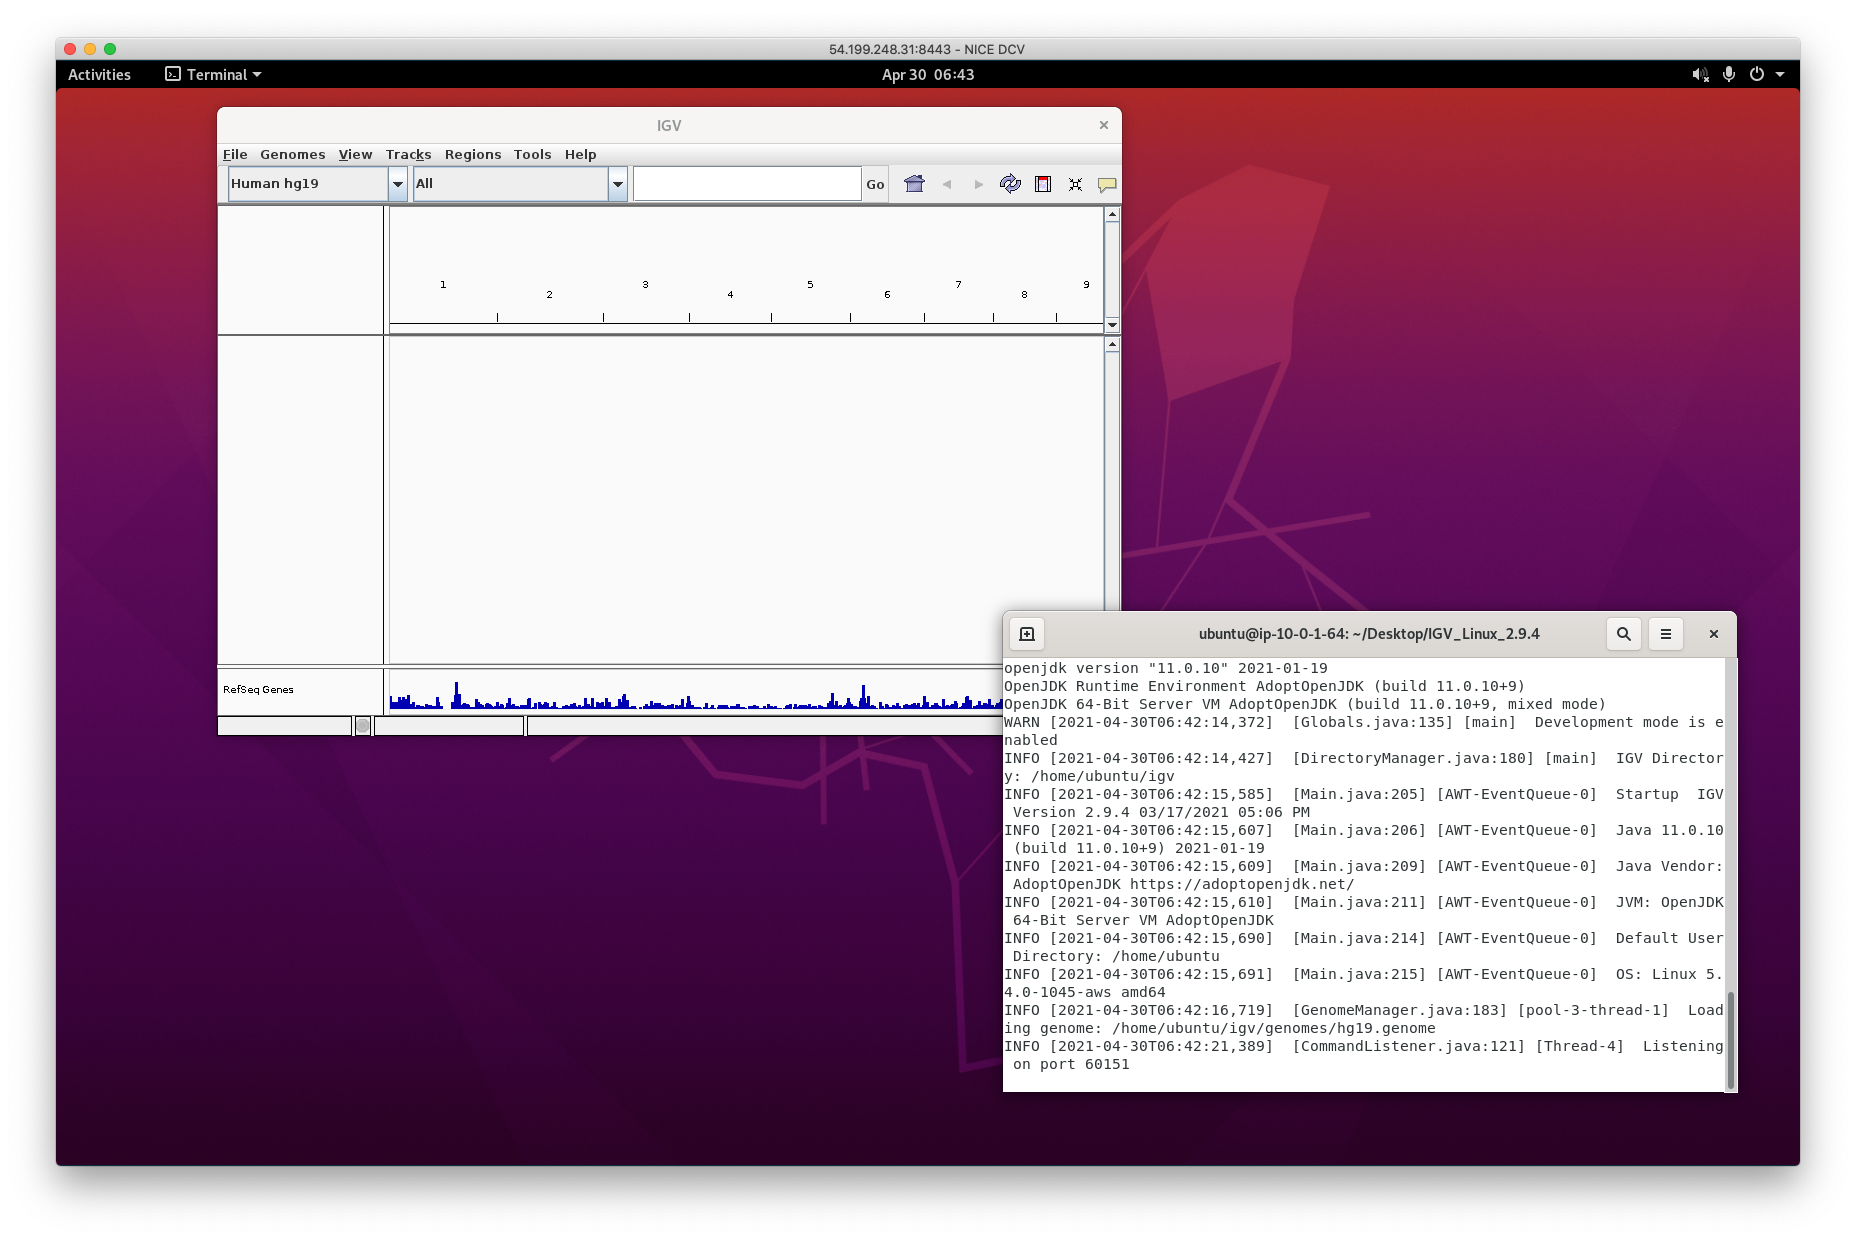Open the chromosome 'All' dropdown
Viewport: 1856px width, 1240px height.
tap(617, 184)
